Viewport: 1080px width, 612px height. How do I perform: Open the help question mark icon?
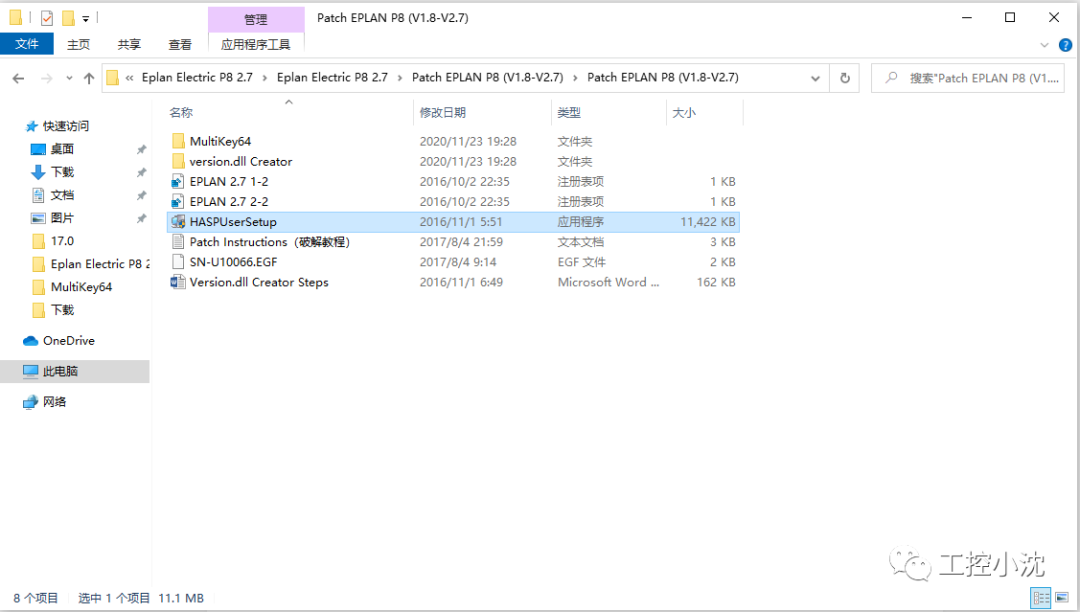click(x=1065, y=45)
